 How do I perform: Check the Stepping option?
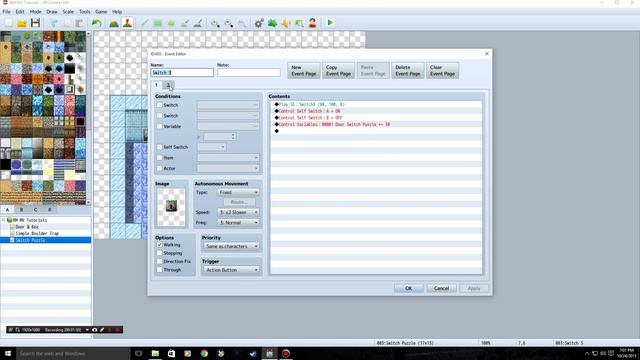click(x=160, y=253)
